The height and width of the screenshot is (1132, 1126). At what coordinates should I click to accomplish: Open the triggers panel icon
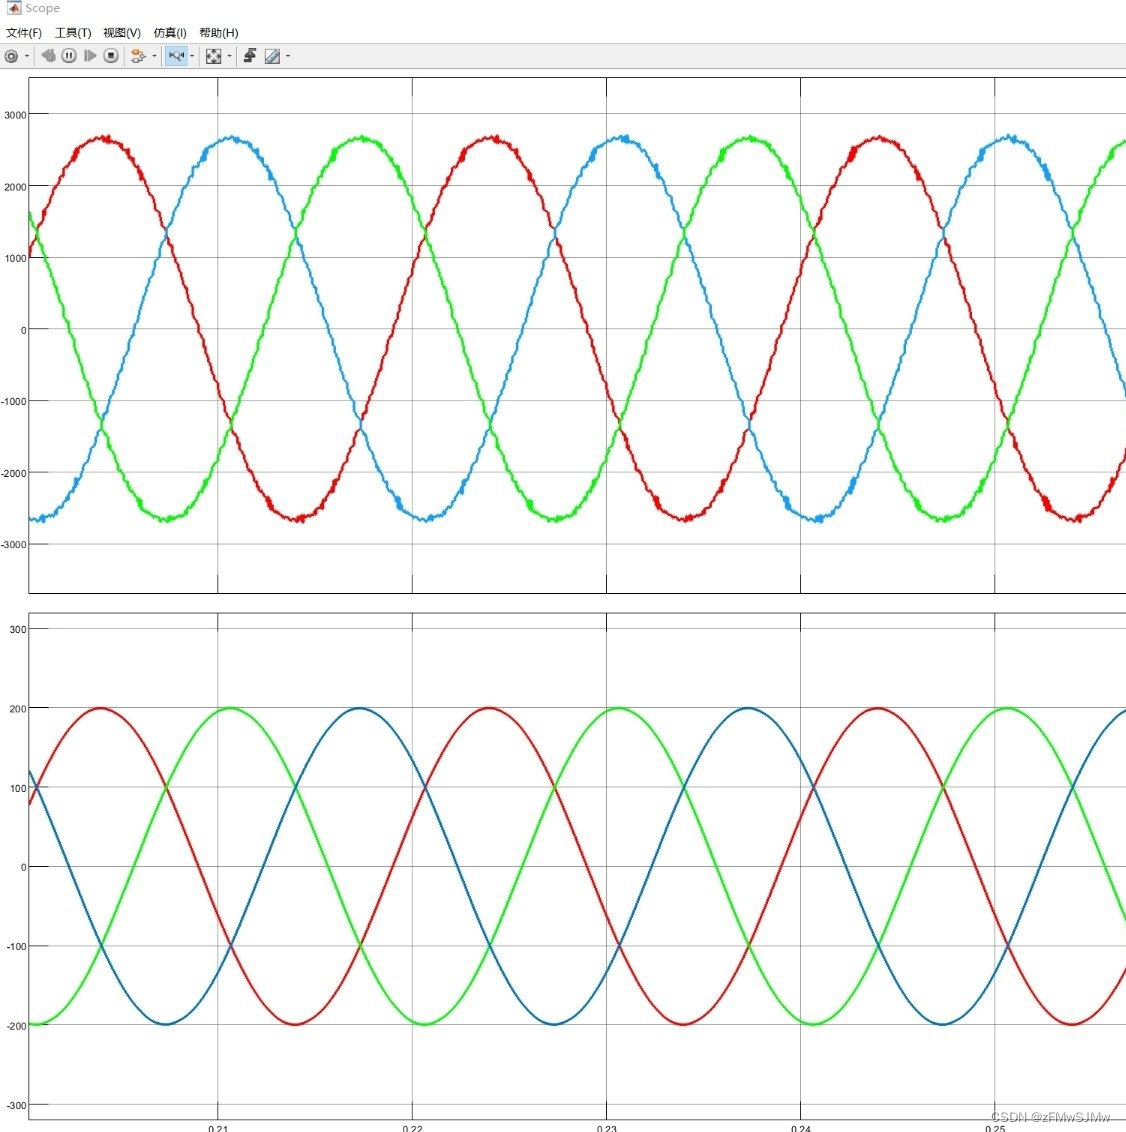coord(250,56)
